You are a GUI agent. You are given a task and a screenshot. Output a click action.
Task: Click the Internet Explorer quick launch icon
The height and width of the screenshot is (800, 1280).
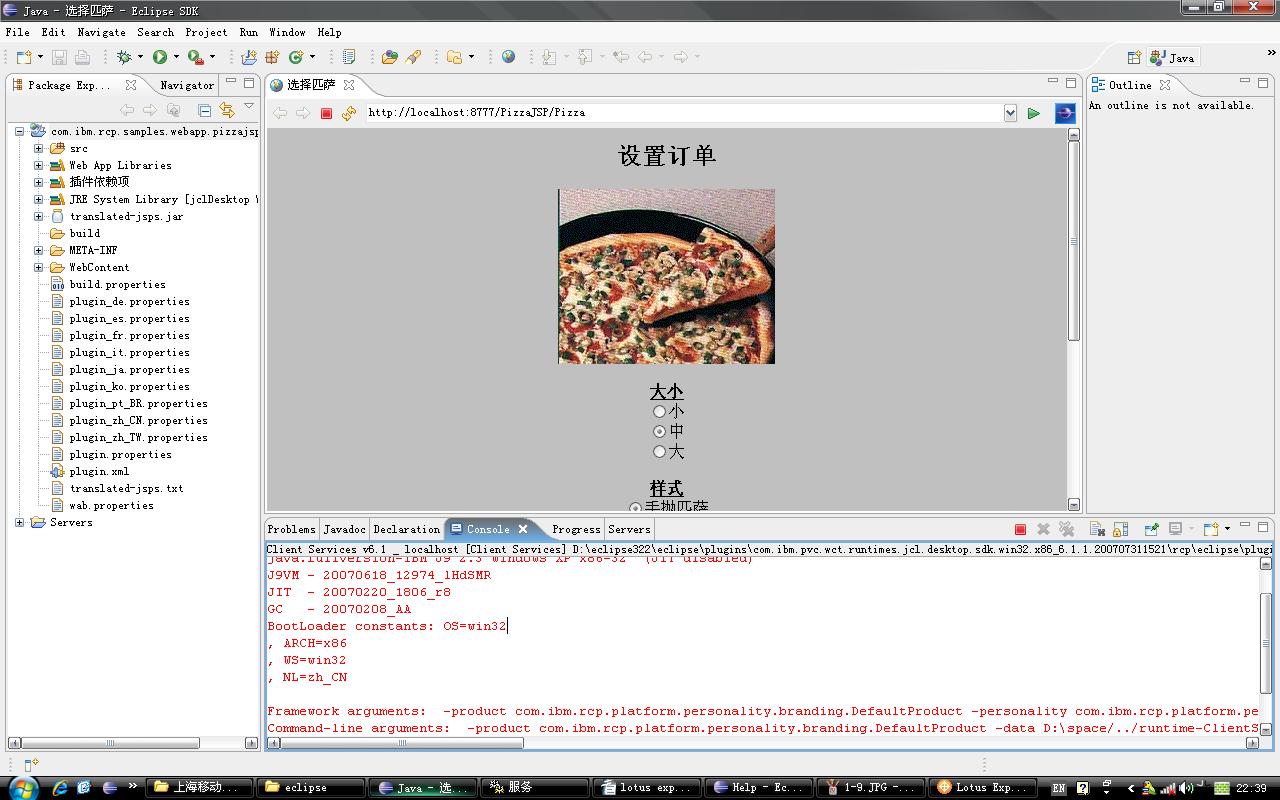tap(61, 787)
